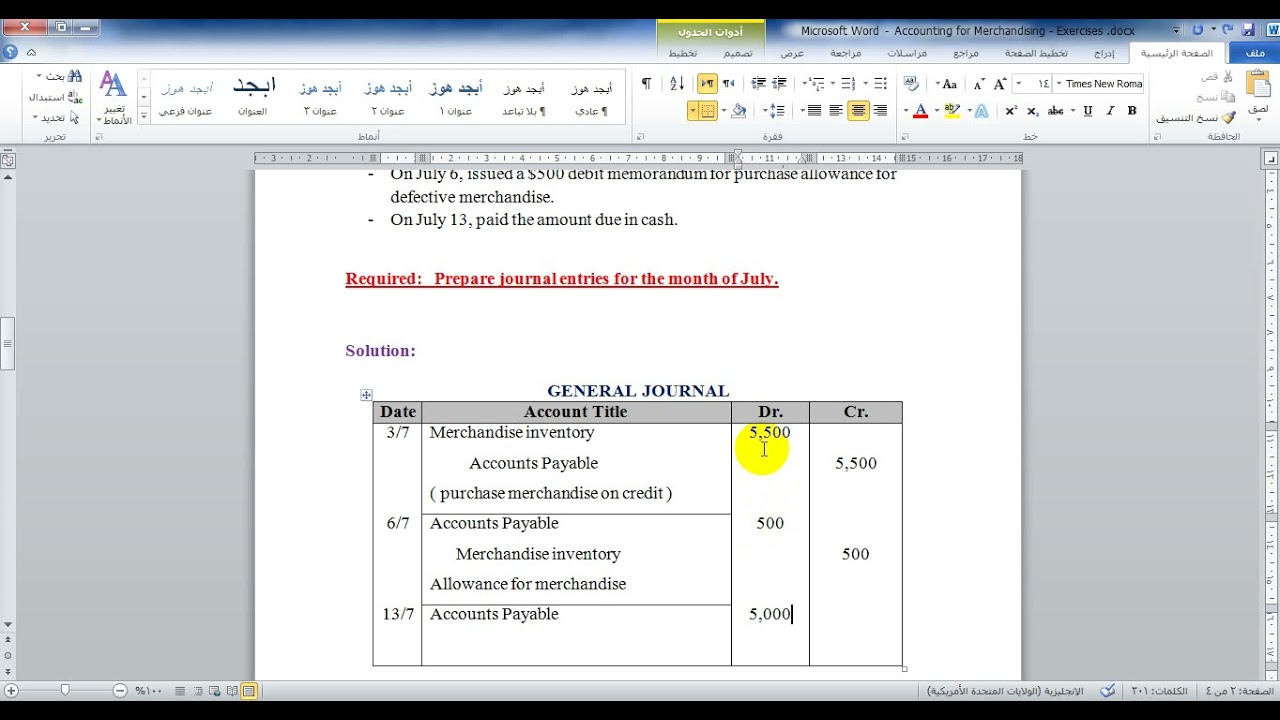Apply the No Spacing (بلا تباعد) style
The image size is (1280, 720).
click(x=524, y=98)
